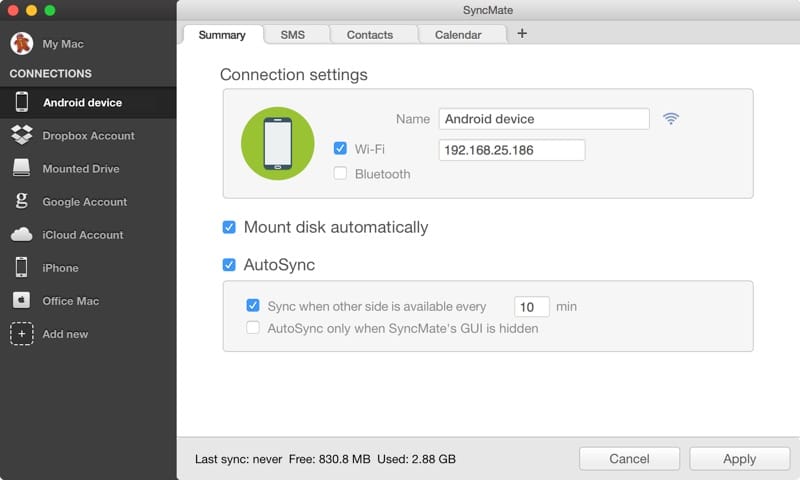
Task: Select Dropbox Account connection label
Action: coord(88,136)
